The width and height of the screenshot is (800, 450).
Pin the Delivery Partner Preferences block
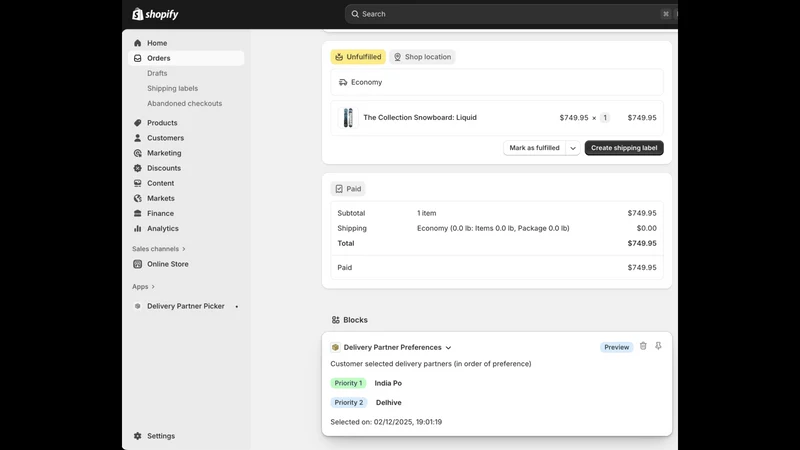coord(658,346)
